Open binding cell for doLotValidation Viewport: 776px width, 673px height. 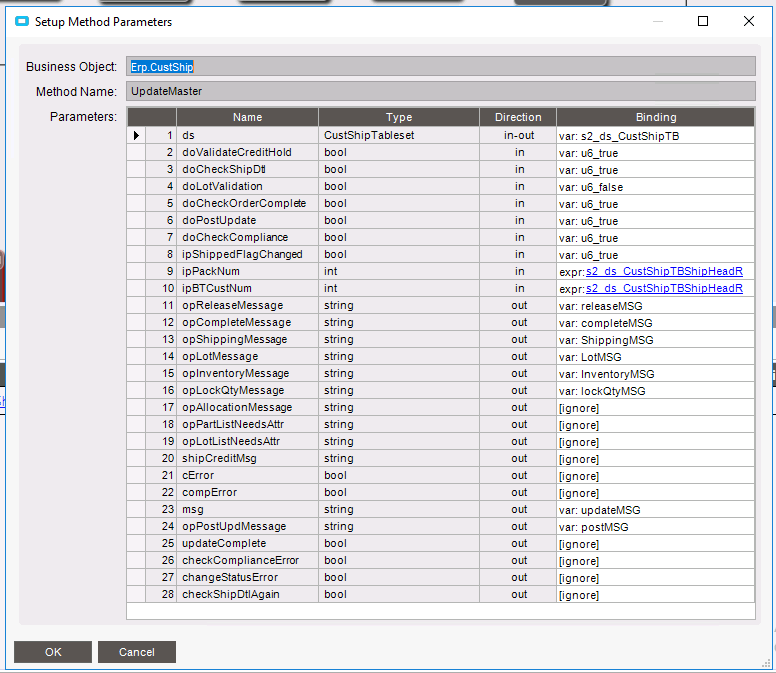point(655,187)
